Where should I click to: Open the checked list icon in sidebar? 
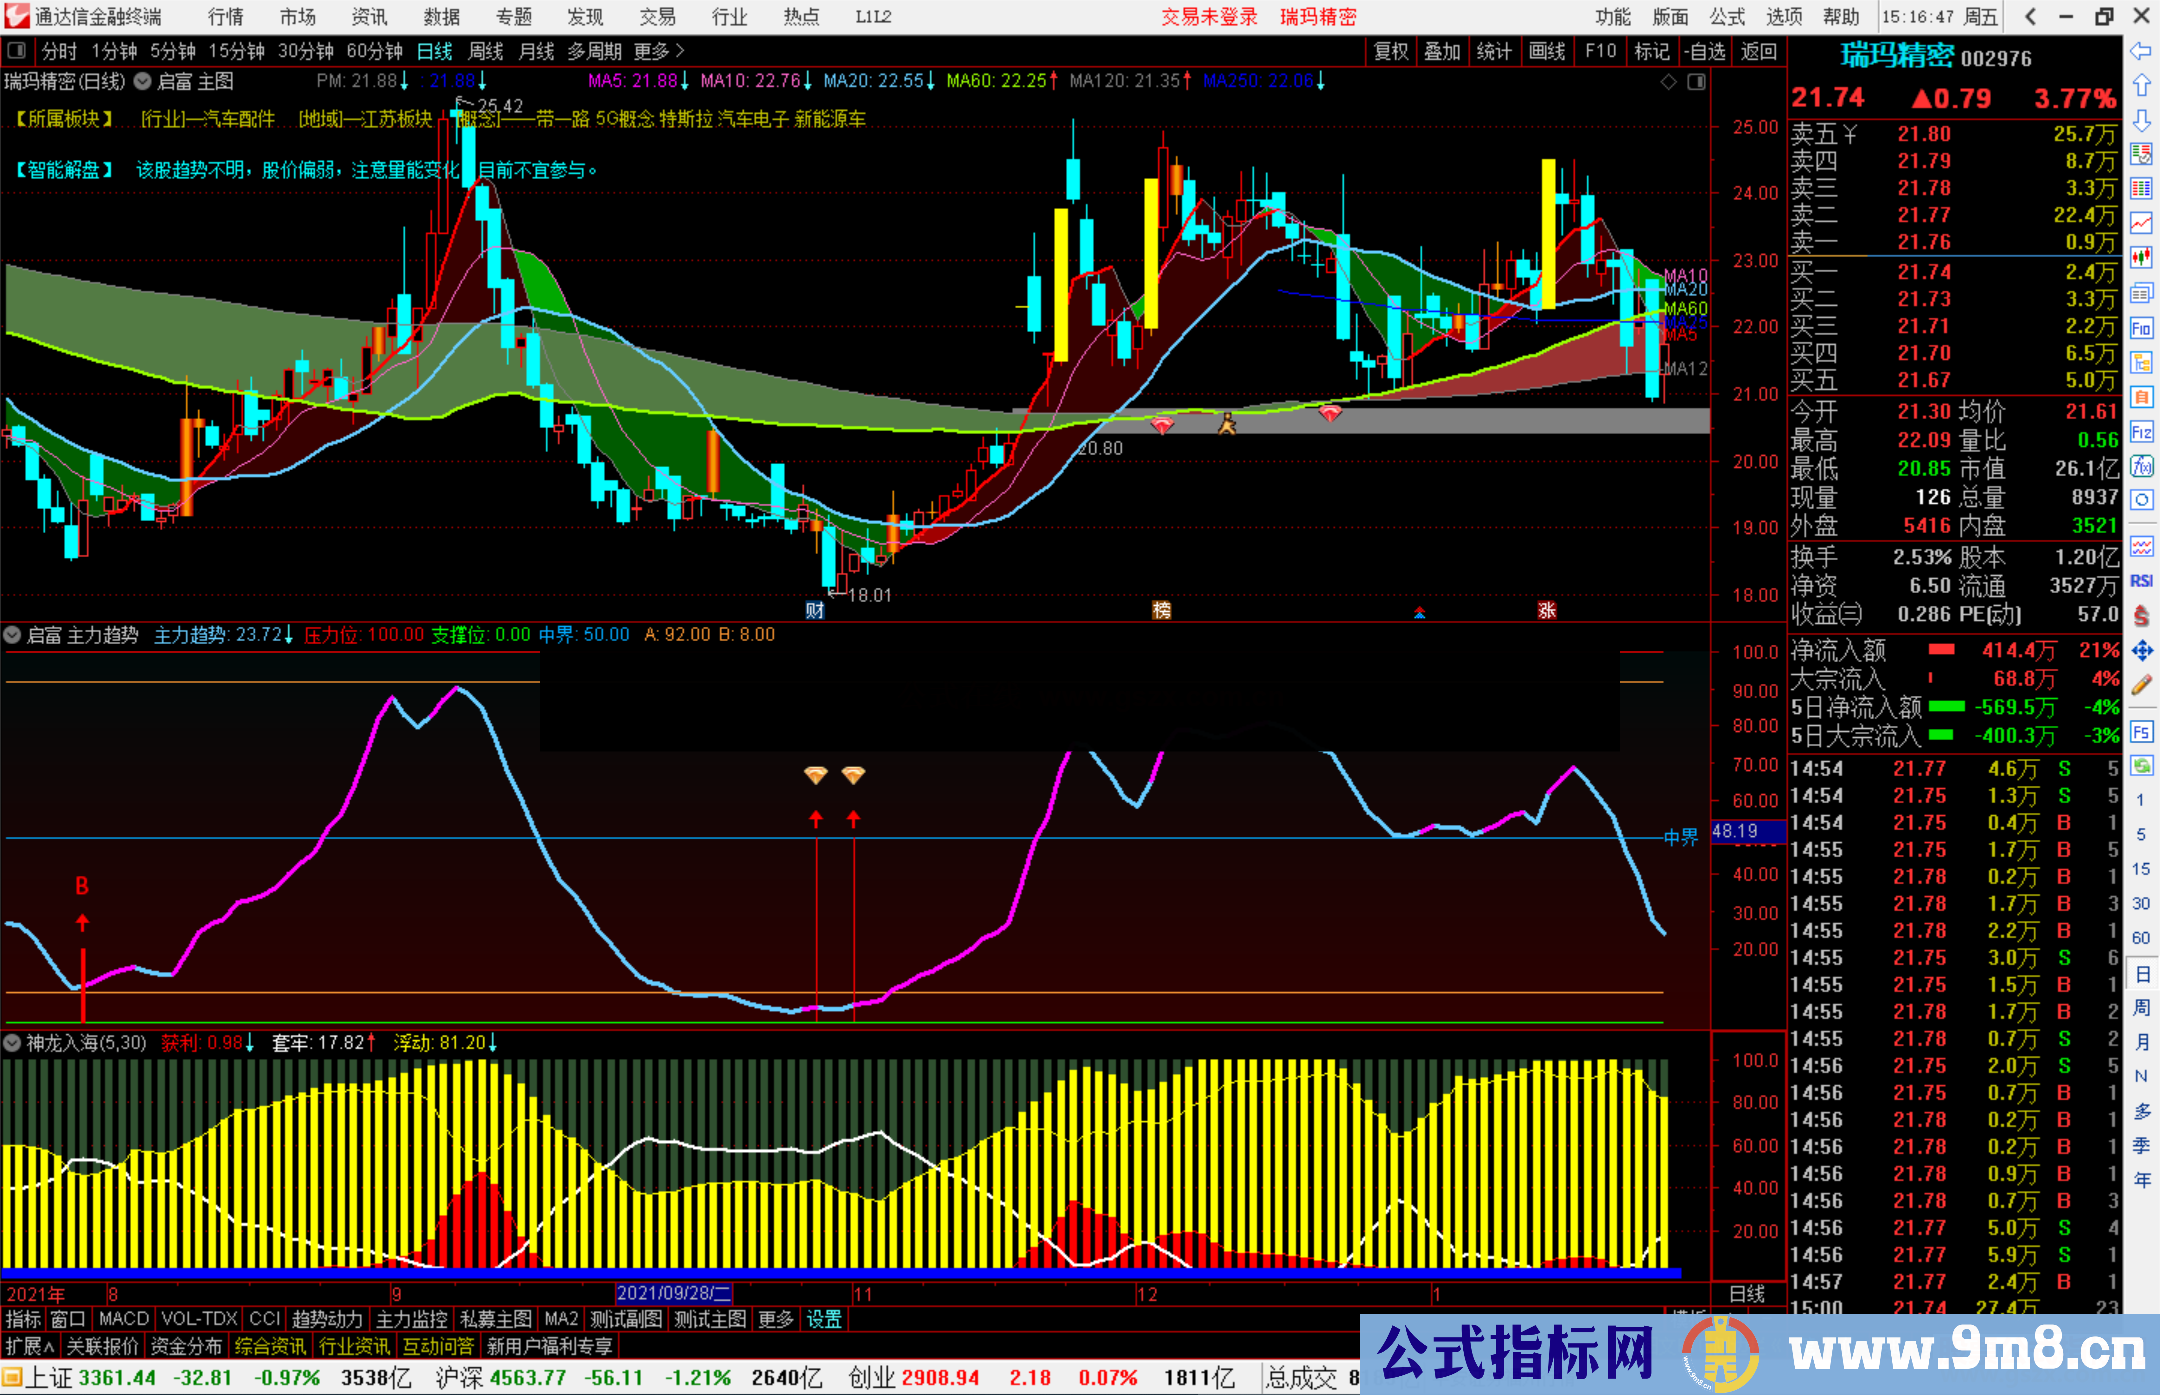coord(2141,154)
